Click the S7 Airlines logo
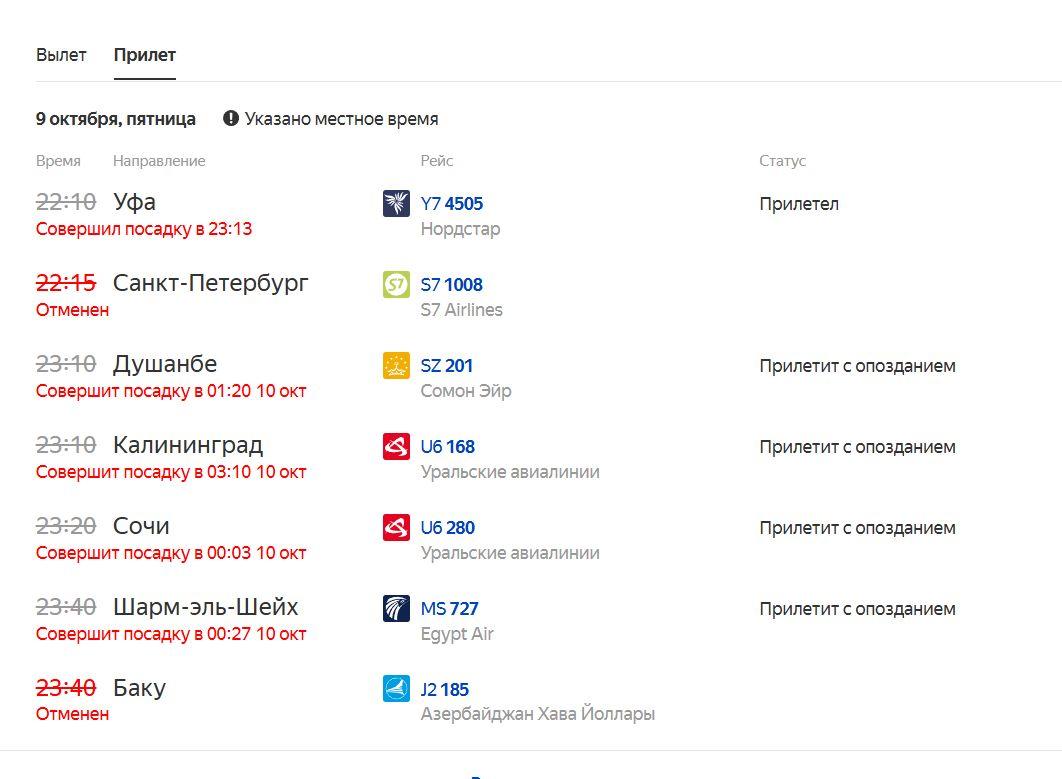 coord(396,285)
